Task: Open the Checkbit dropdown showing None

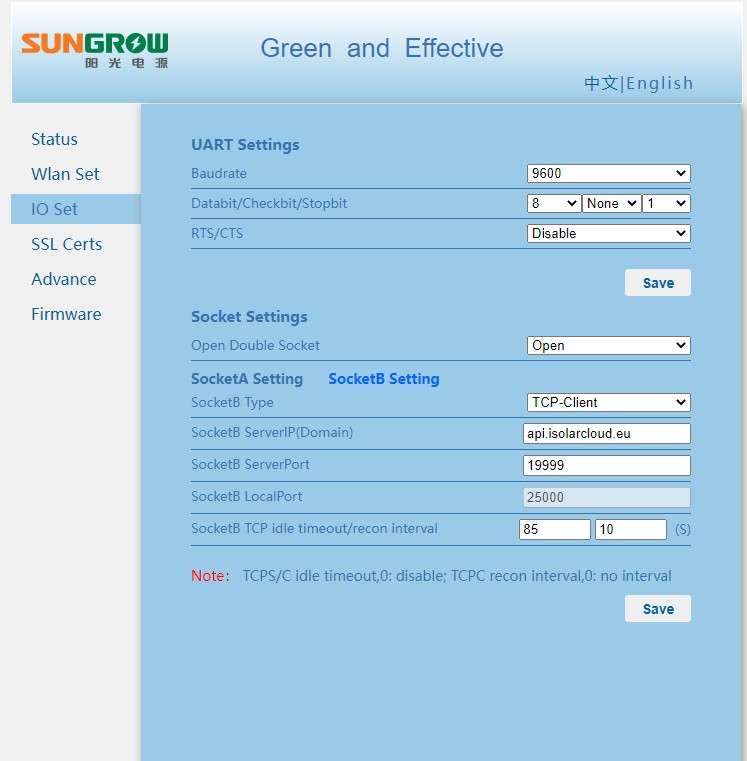Action: [x=611, y=203]
